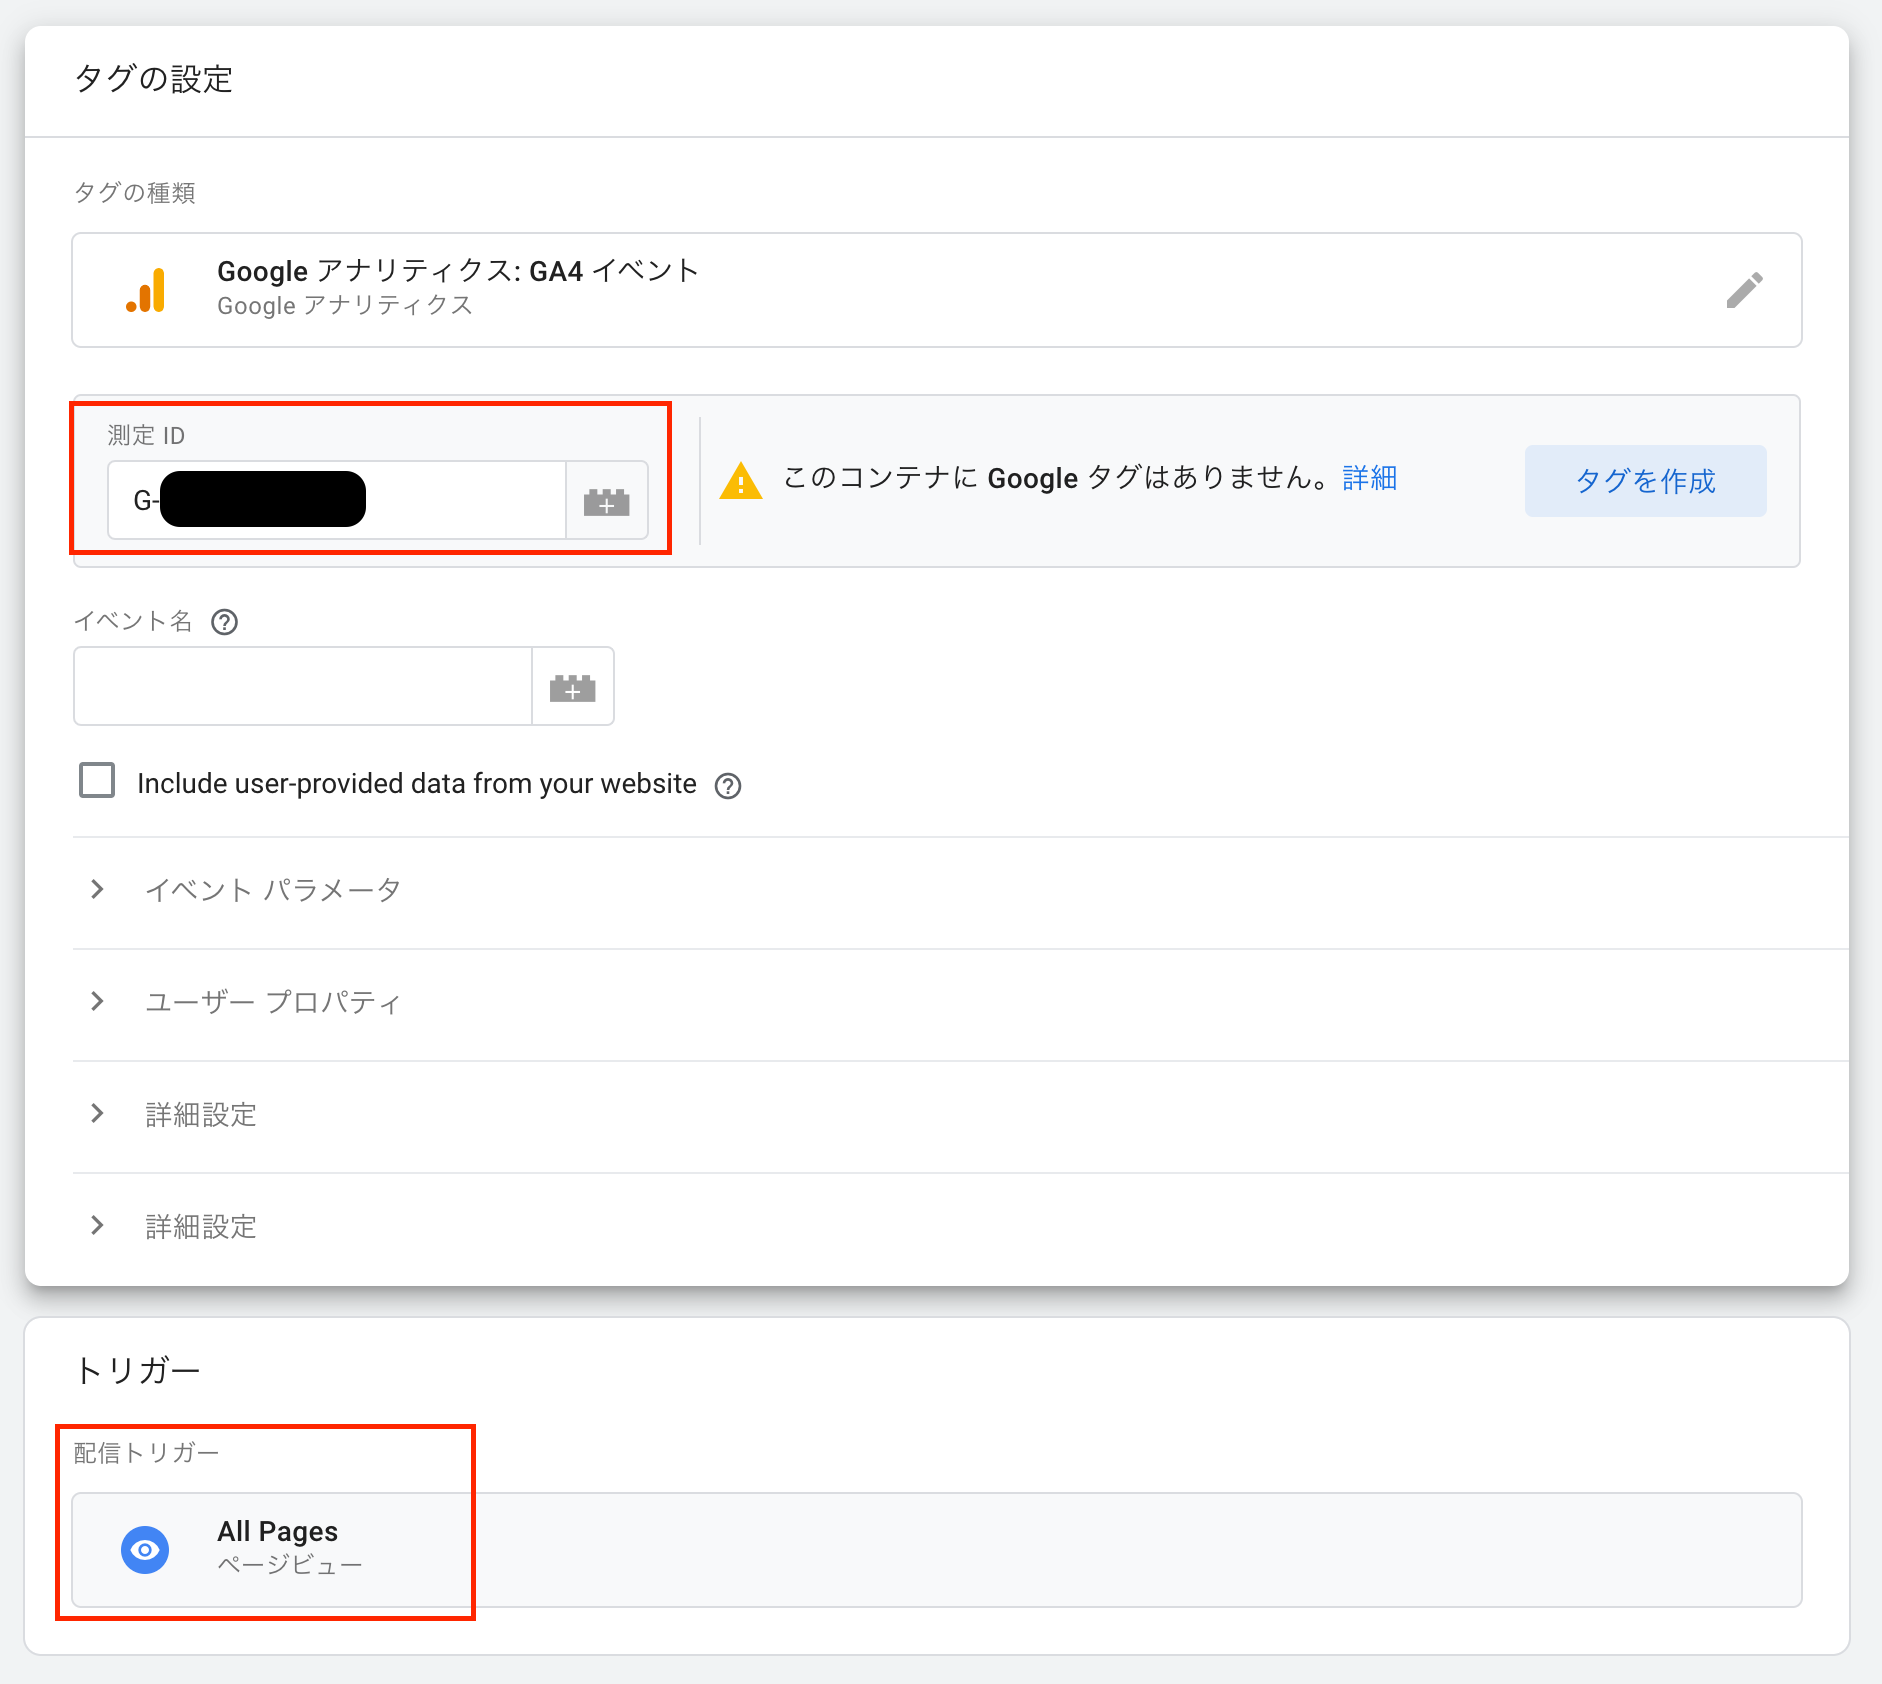Viewport: 1882px width, 1684px height.
Task: Open the 詳細 link in the warning
Action: (1369, 478)
